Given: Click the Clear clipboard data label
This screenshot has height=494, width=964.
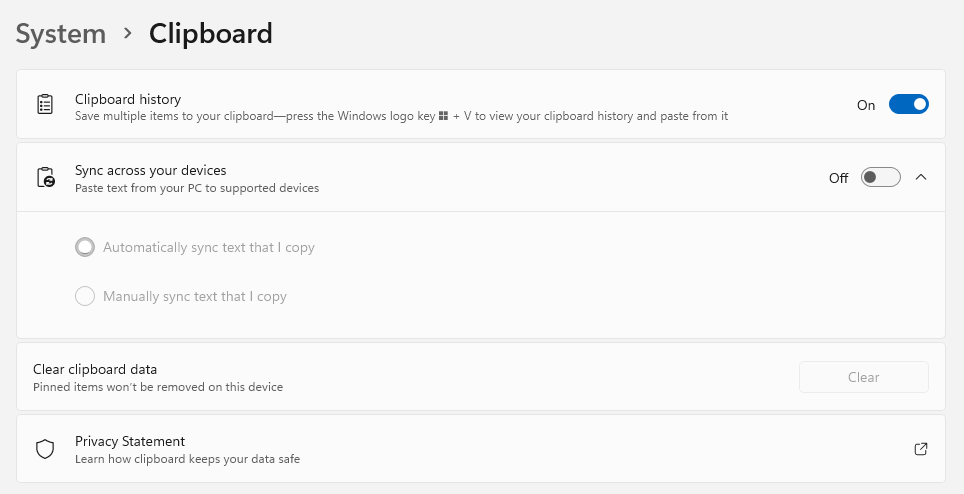Looking at the screenshot, I should pos(95,369).
